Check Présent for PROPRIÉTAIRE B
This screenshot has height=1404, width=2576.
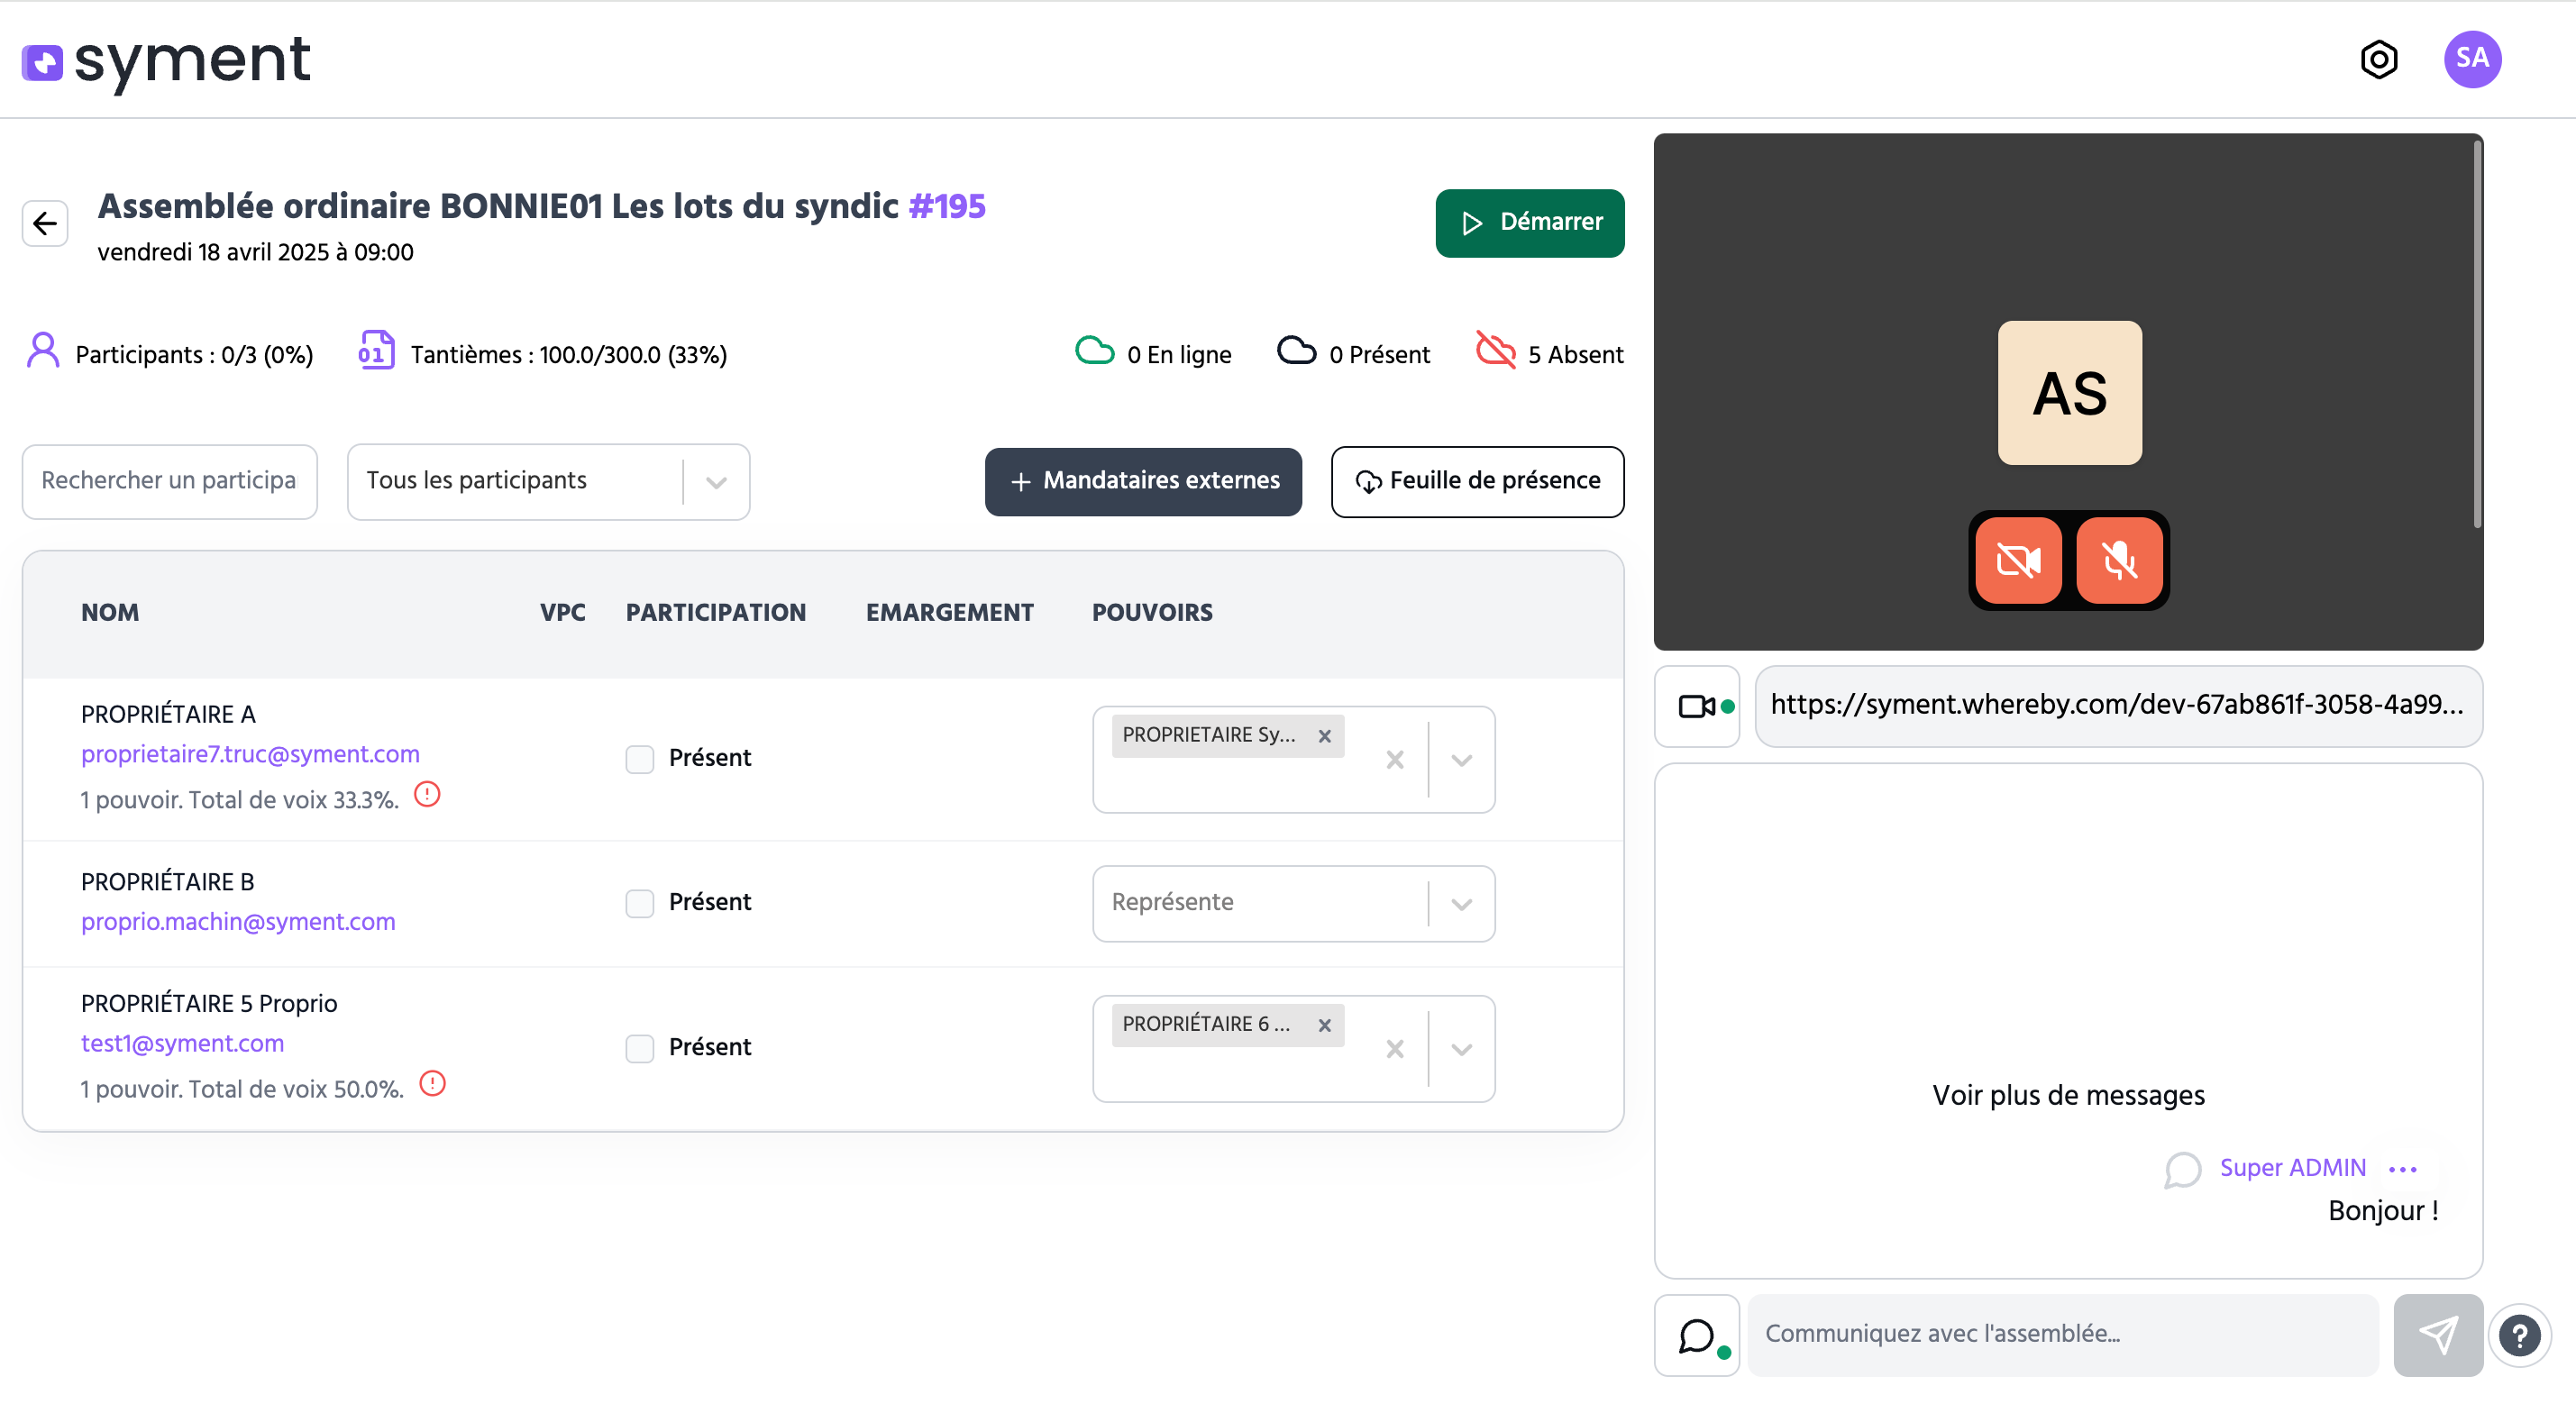click(x=640, y=903)
